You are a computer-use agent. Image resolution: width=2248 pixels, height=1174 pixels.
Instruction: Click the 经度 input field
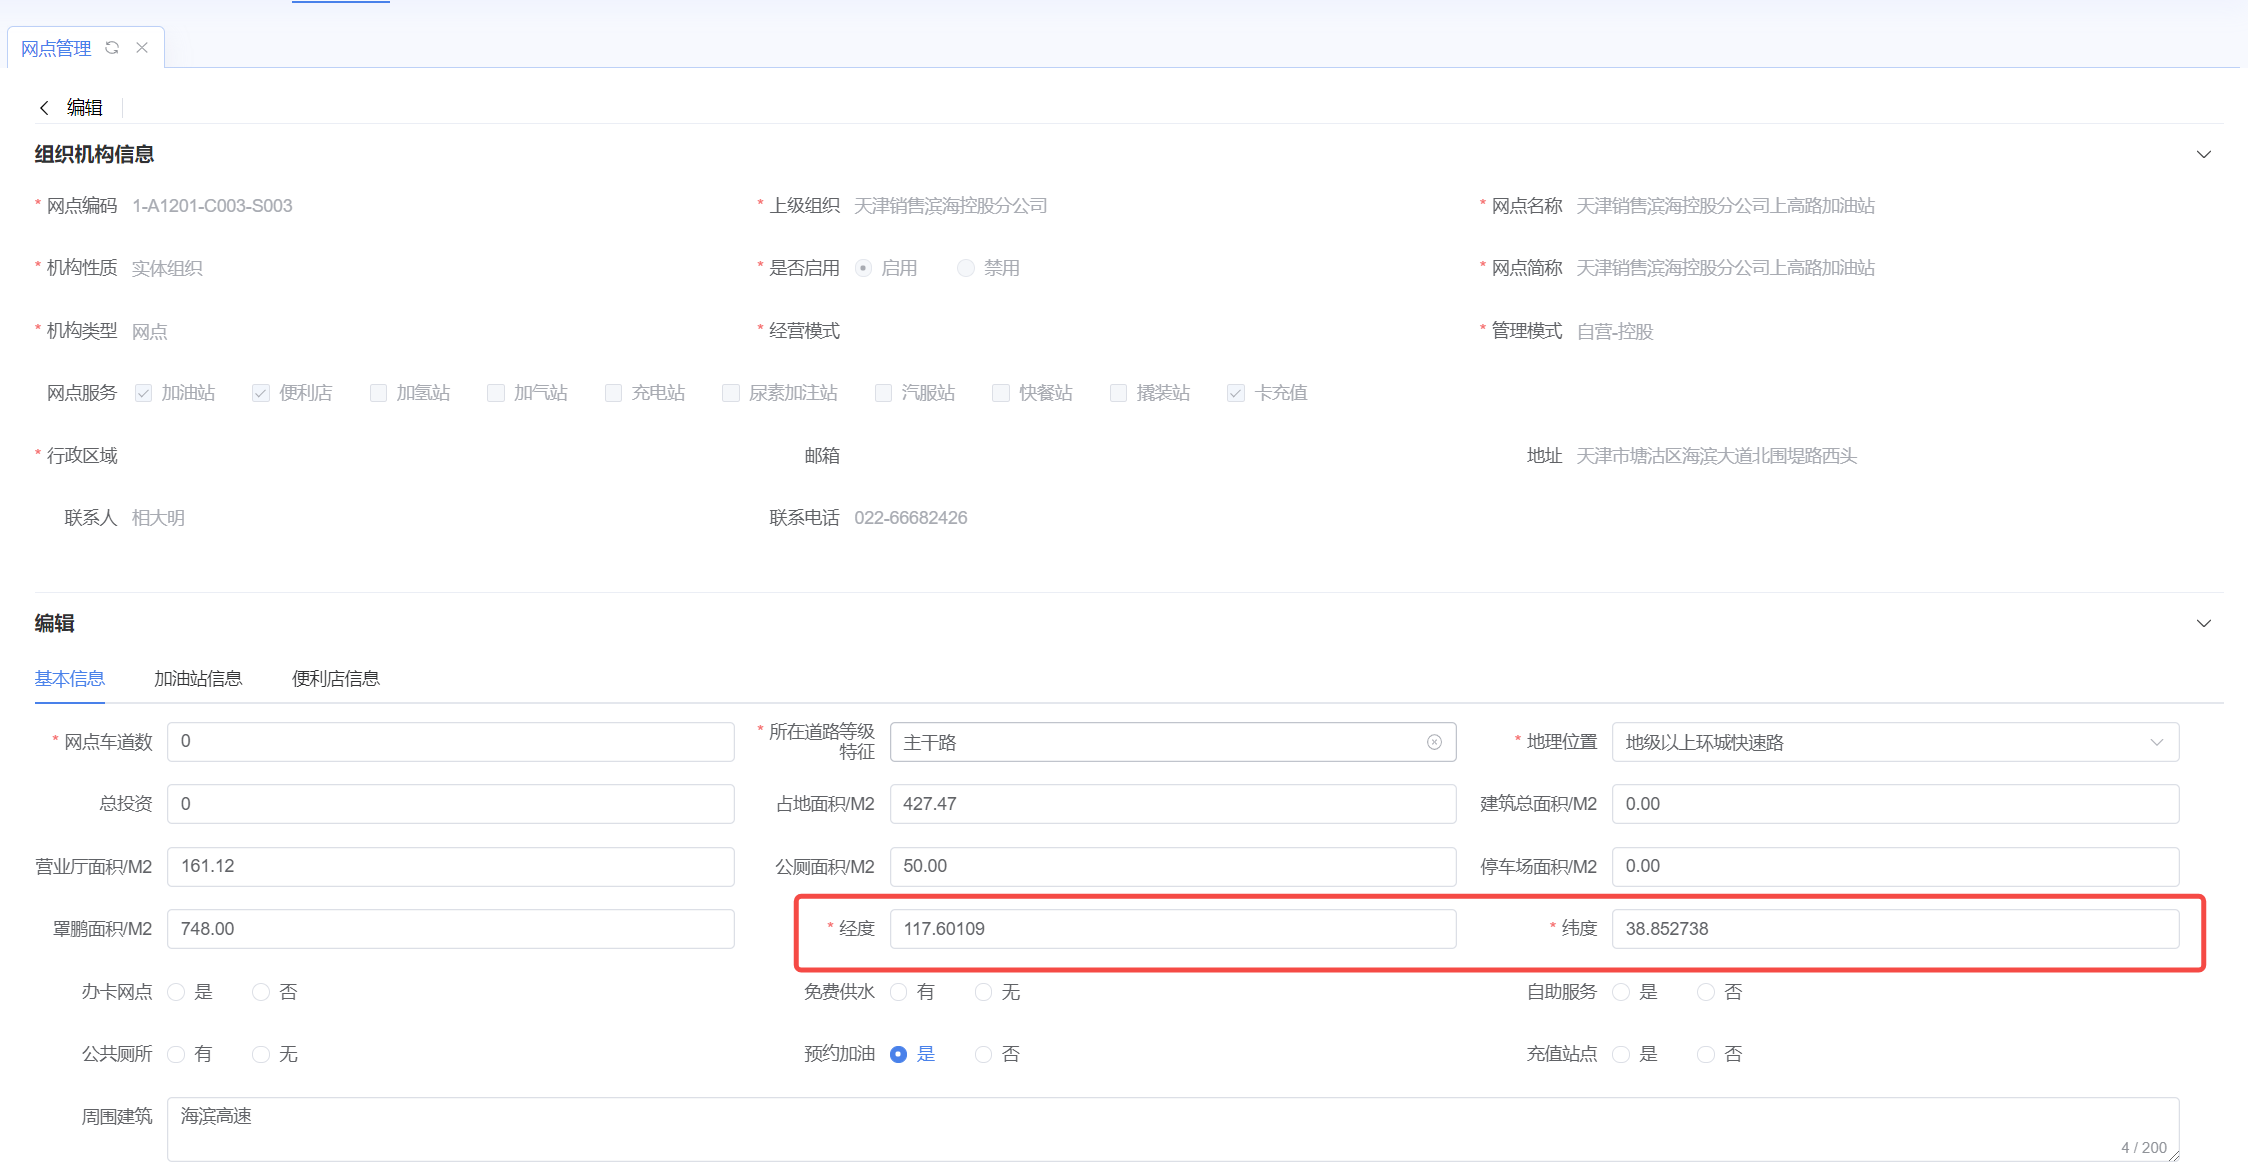pyautogui.click(x=1172, y=929)
